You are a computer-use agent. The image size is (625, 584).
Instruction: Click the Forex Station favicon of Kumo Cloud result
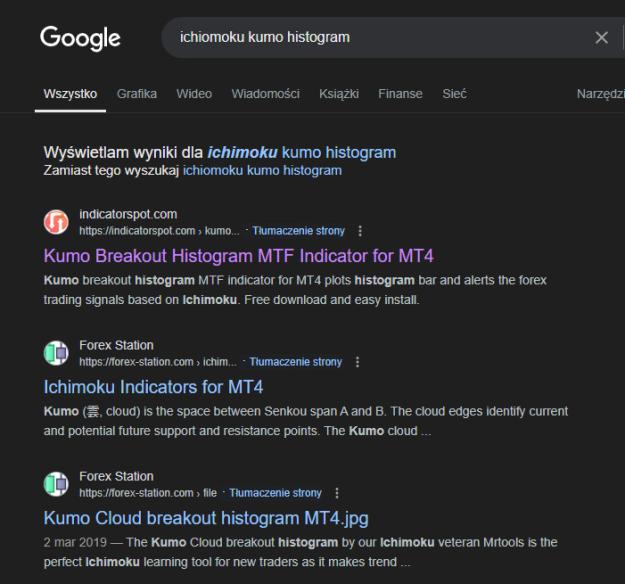[x=56, y=484]
